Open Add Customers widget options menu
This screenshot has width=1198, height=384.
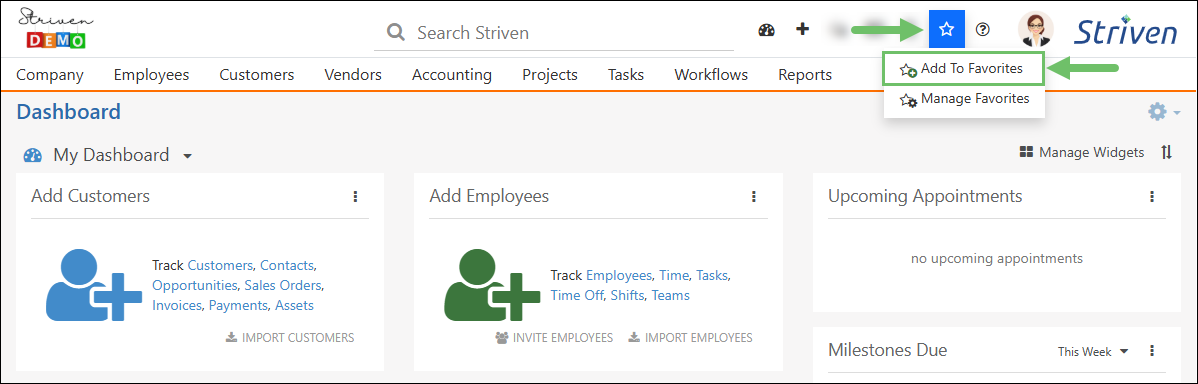coord(355,196)
